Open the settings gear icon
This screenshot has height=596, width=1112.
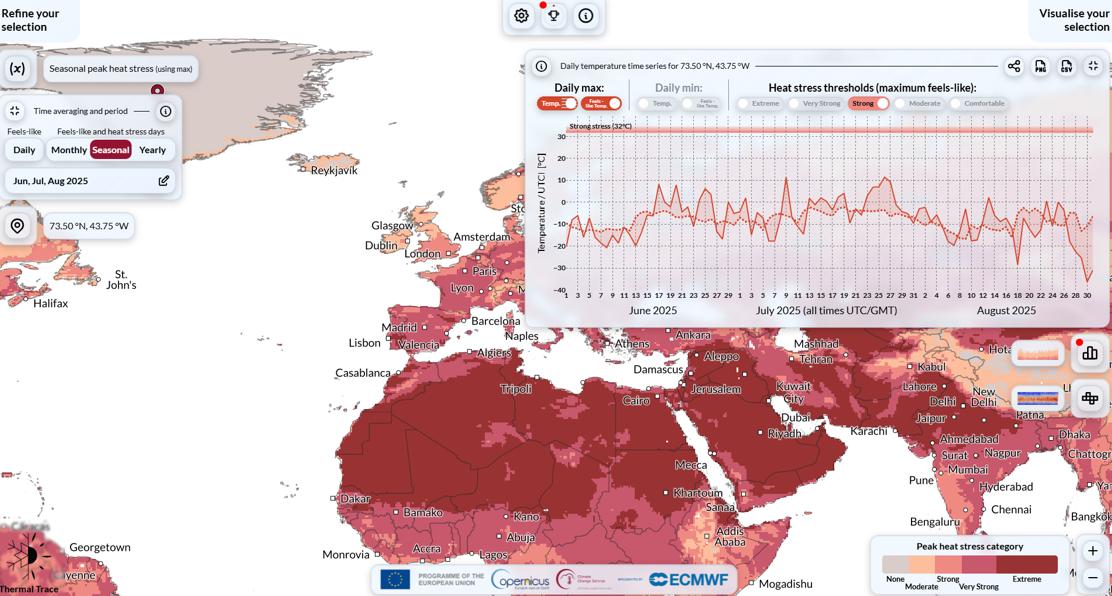[x=521, y=16]
